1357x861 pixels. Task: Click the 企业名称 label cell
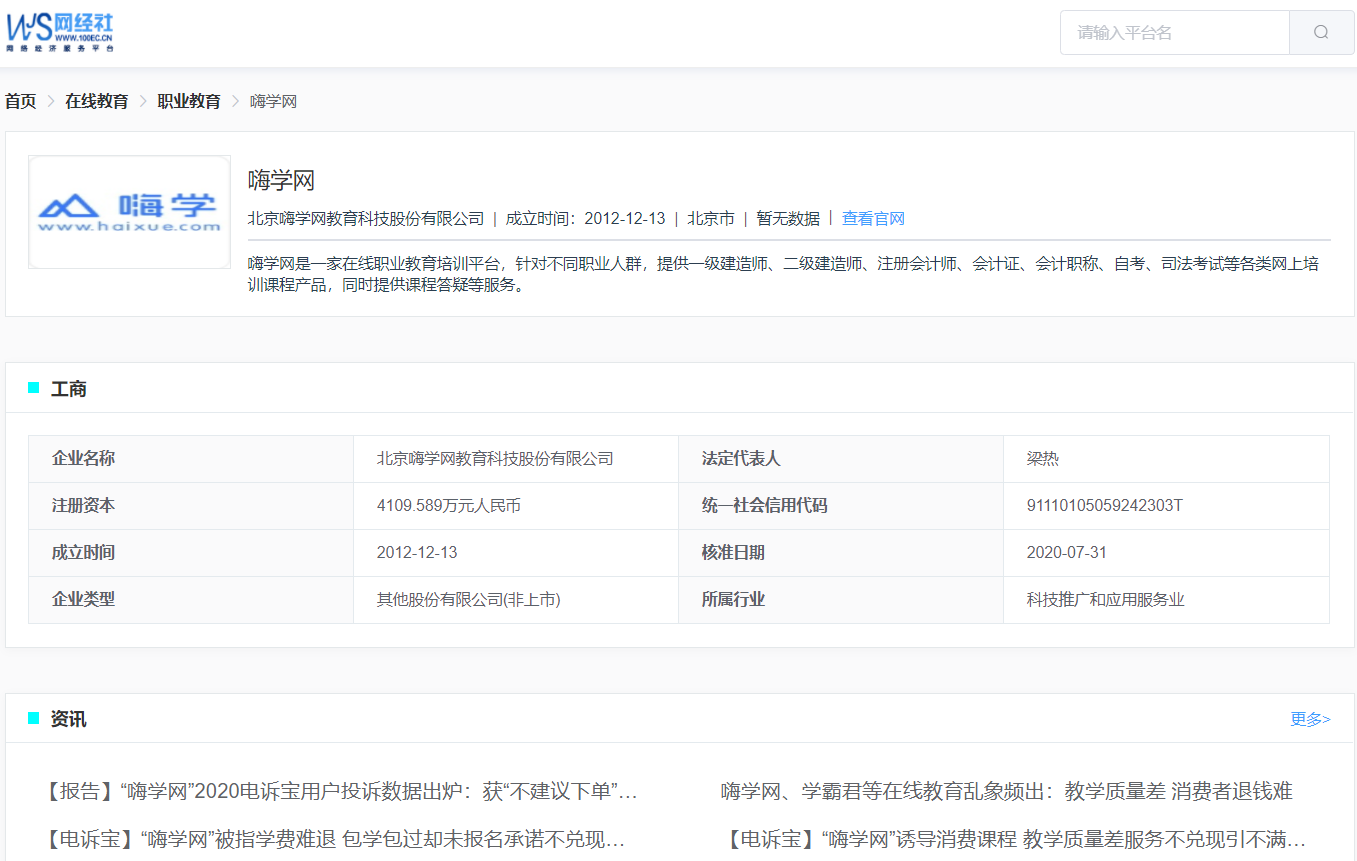pos(191,459)
